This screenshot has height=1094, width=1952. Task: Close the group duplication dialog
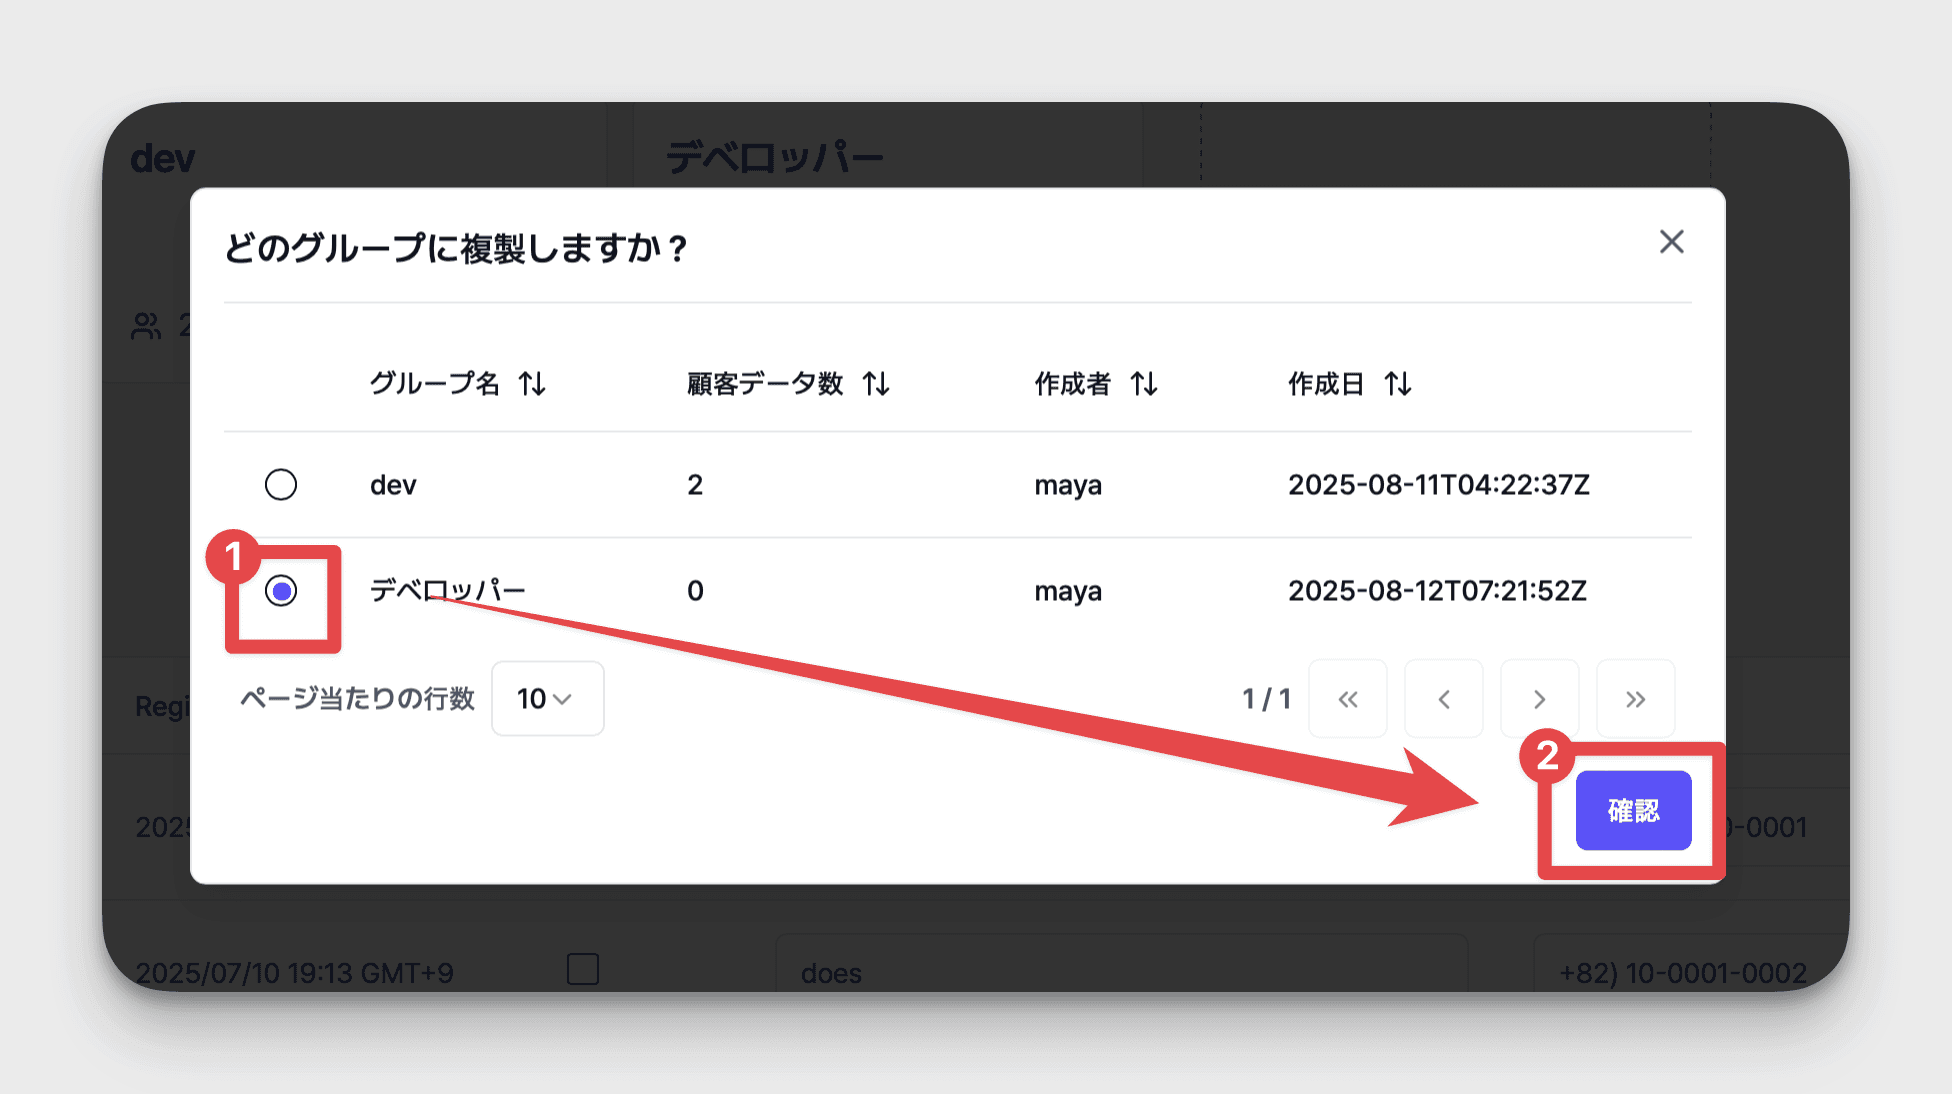[1671, 242]
